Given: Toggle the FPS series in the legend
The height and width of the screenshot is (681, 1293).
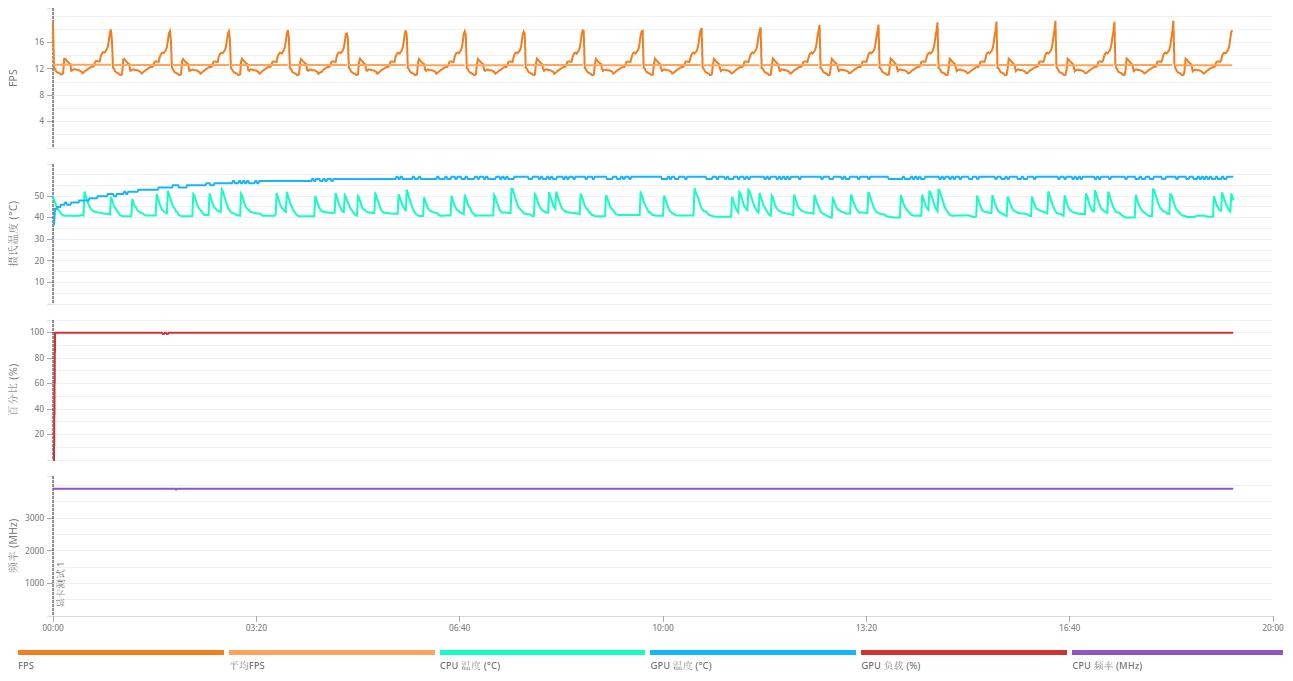Looking at the screenshot, I should pos(120,659).
